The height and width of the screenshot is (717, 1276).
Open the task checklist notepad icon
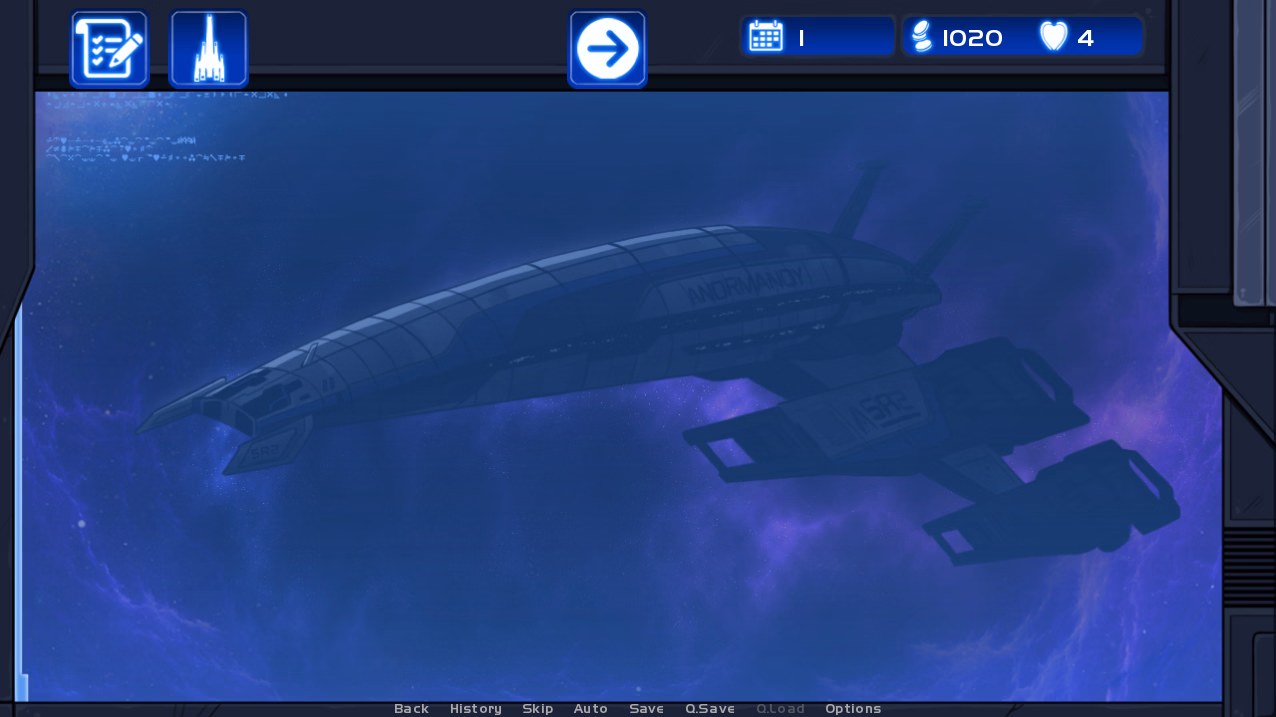[109, 49]
